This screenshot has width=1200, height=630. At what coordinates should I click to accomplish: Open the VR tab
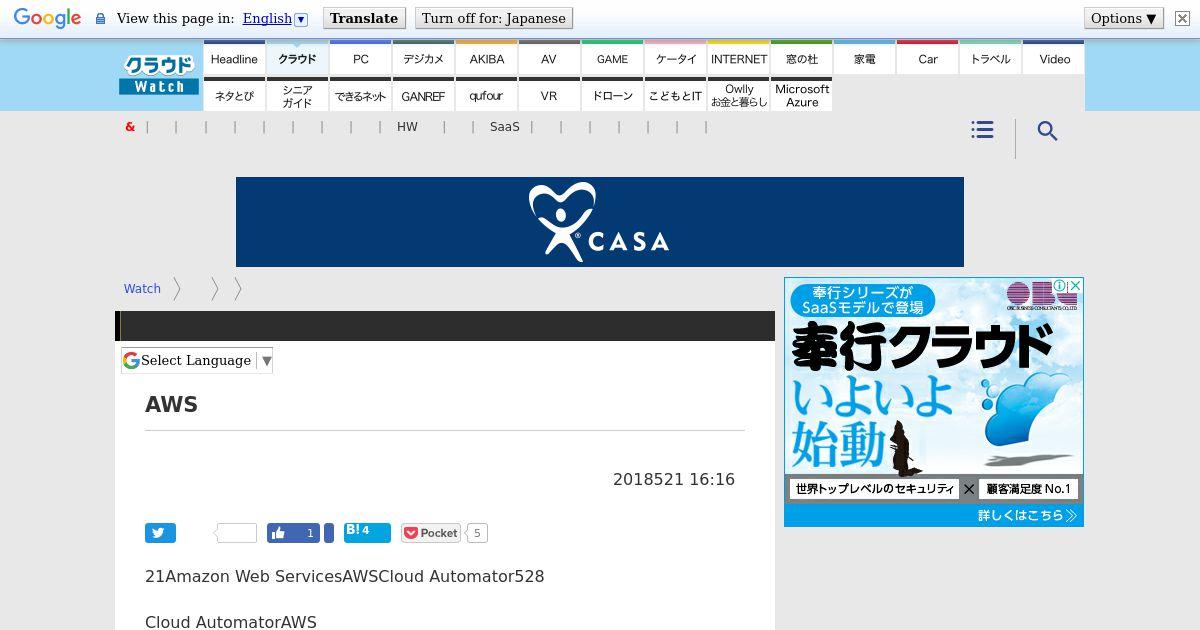(549, 96)
